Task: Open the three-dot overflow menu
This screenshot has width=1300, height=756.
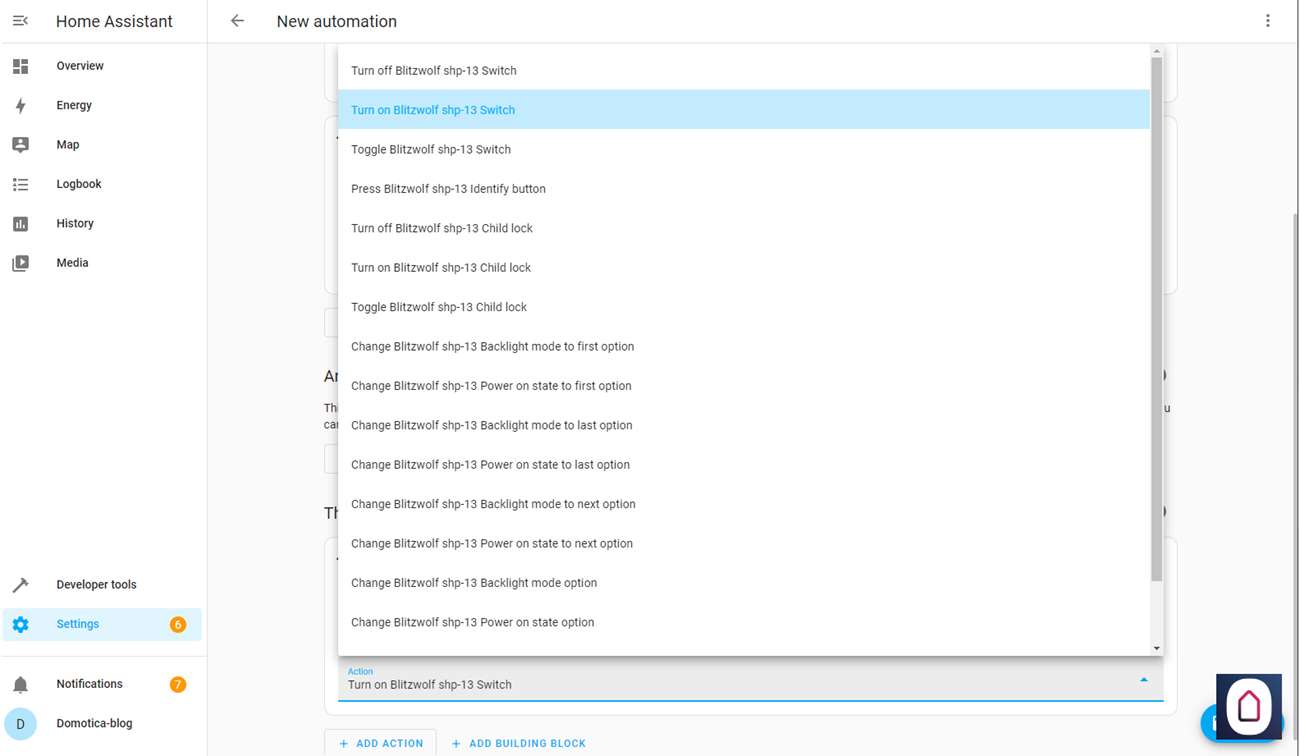Action: 1267,21
